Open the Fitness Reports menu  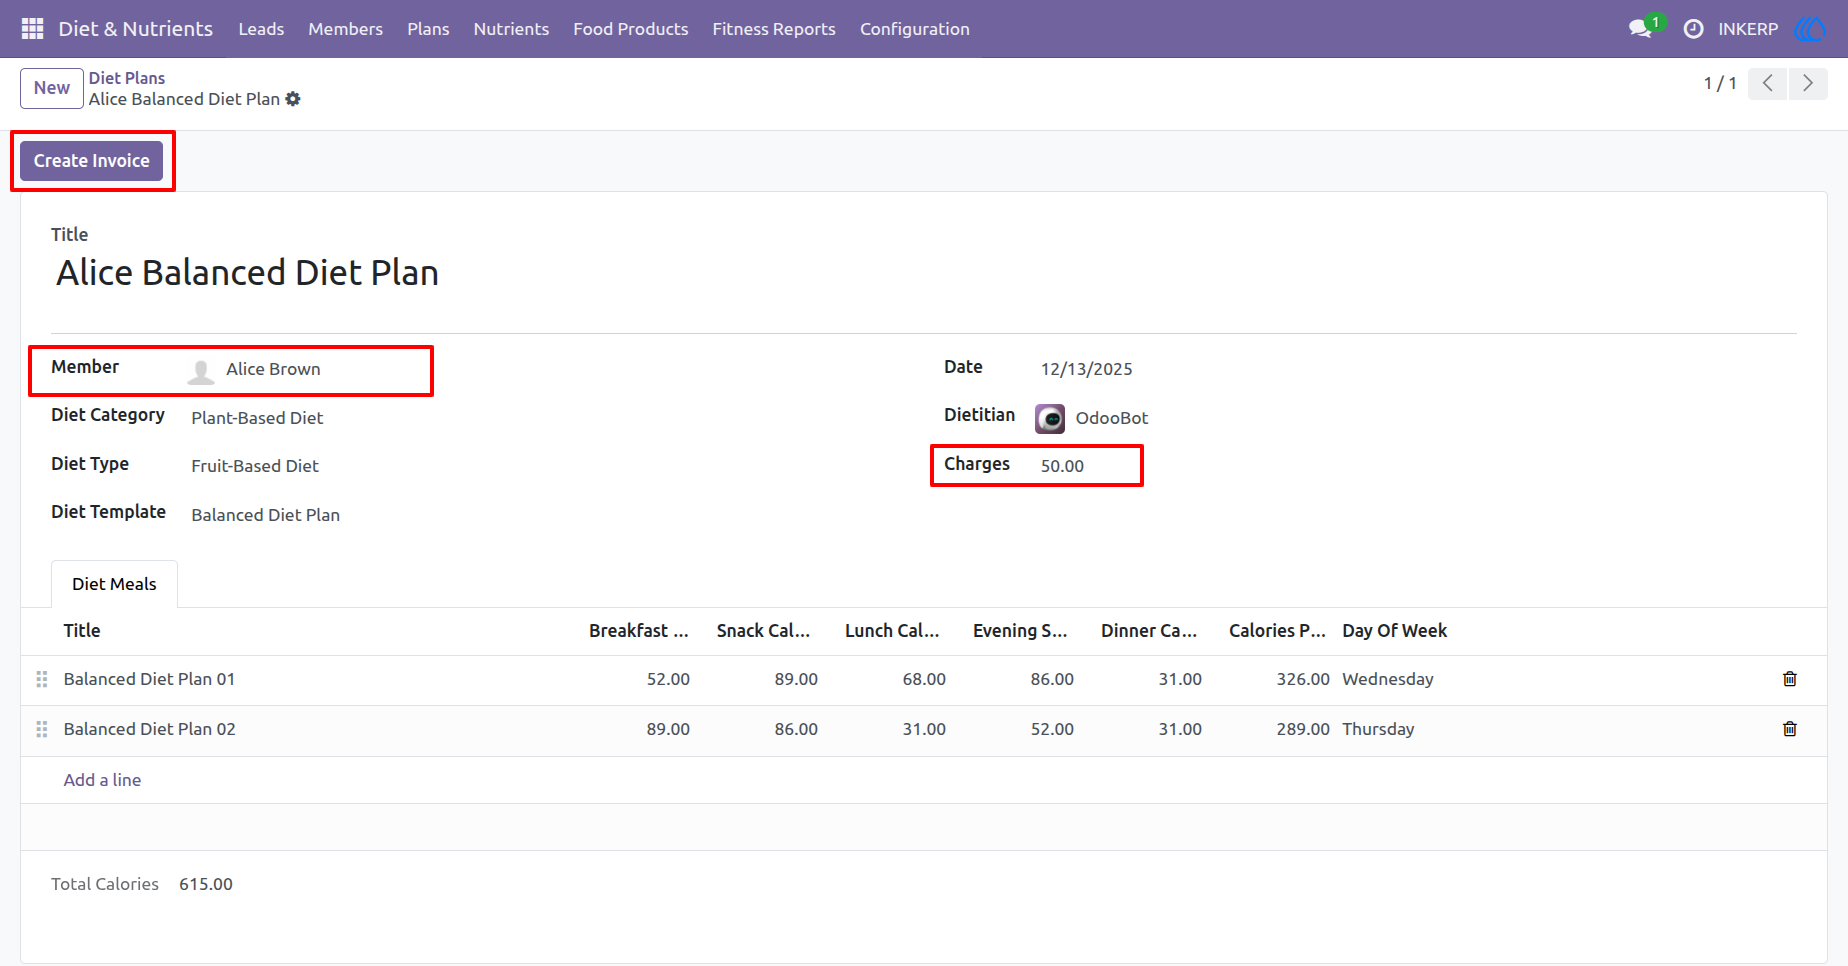(x=774, y=29)
